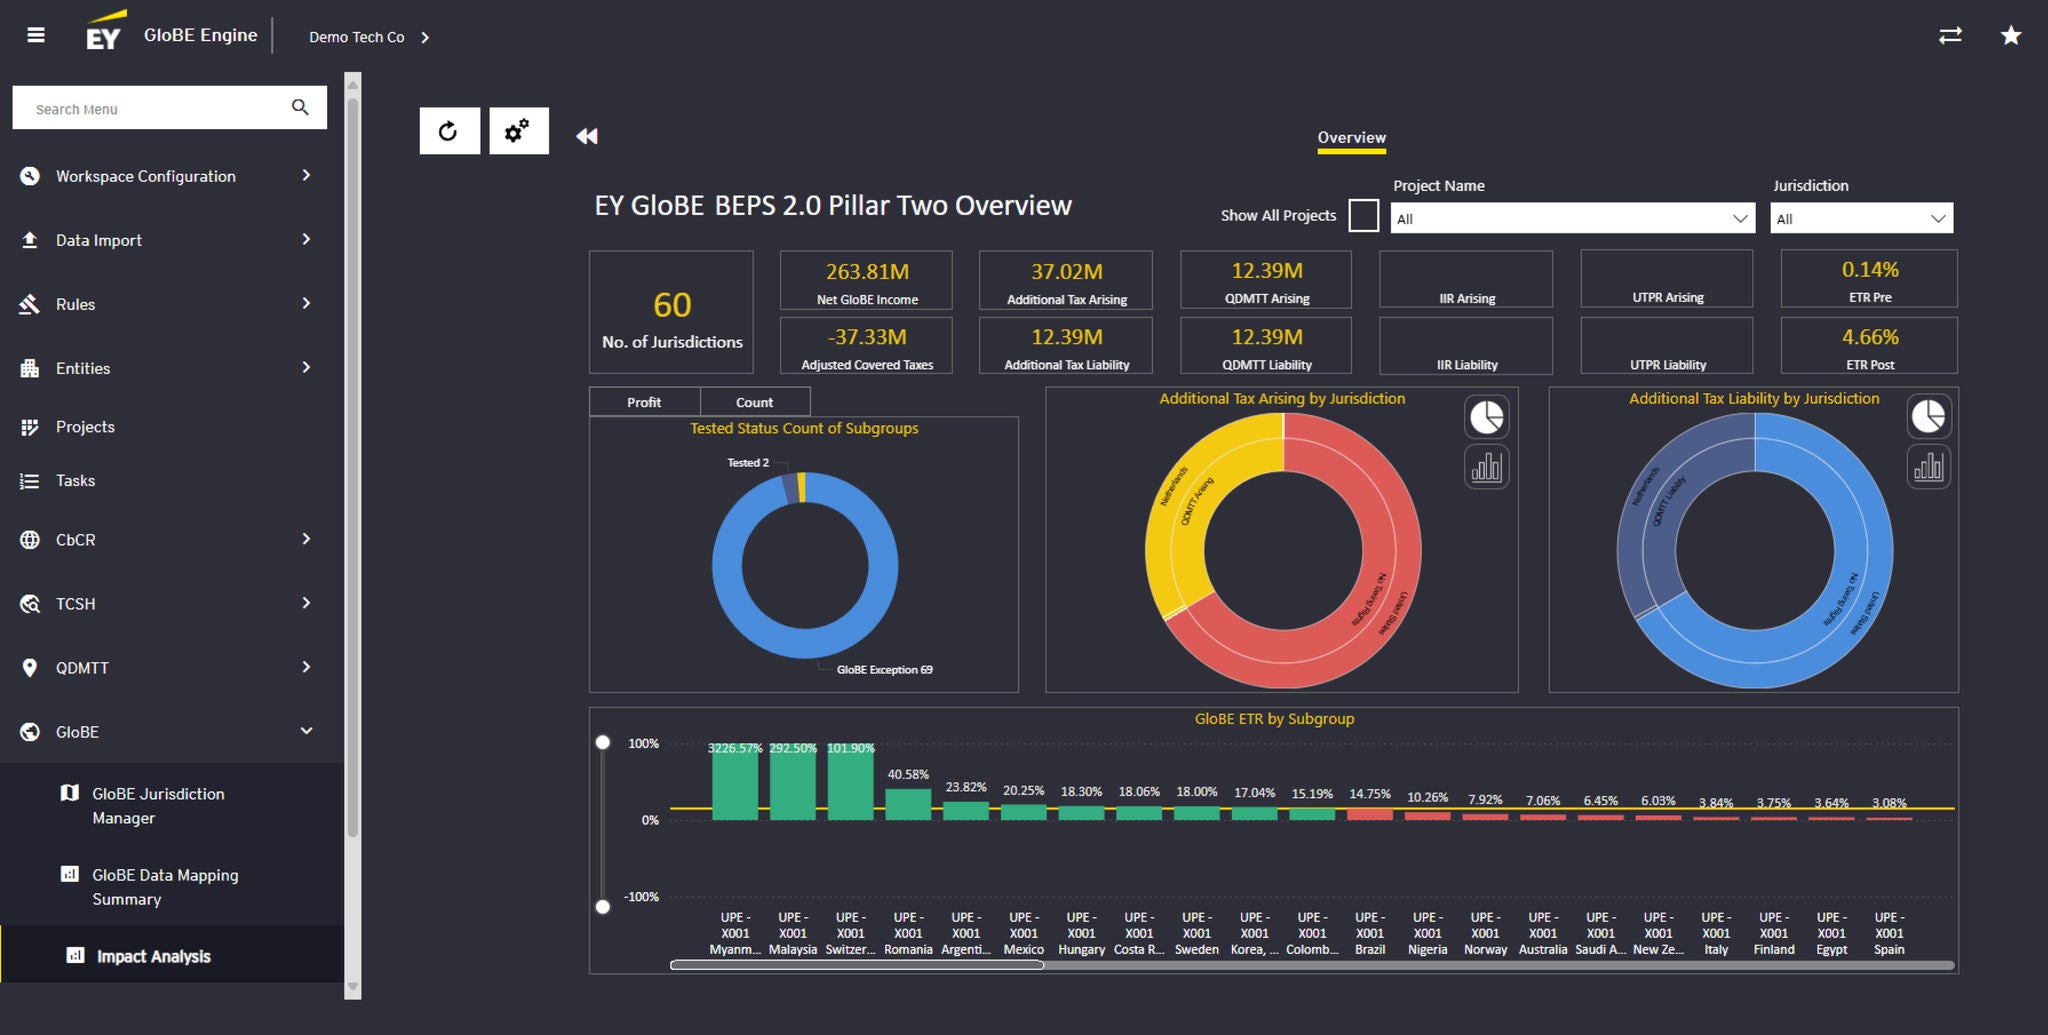This screenshot has width=2048, height=1035.
Task: Switch Additional Tax Arising chart to pie view
Action: (x=1486, y=417)
